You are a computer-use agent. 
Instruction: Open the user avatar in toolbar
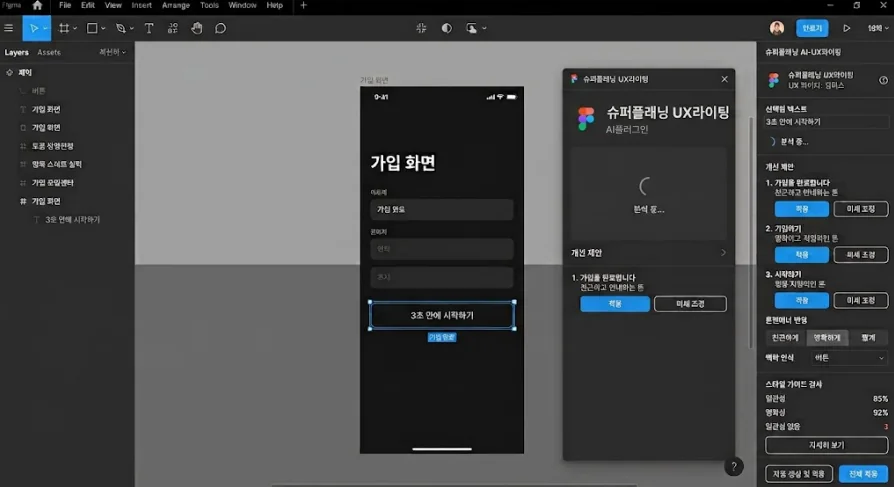point(777,28)
